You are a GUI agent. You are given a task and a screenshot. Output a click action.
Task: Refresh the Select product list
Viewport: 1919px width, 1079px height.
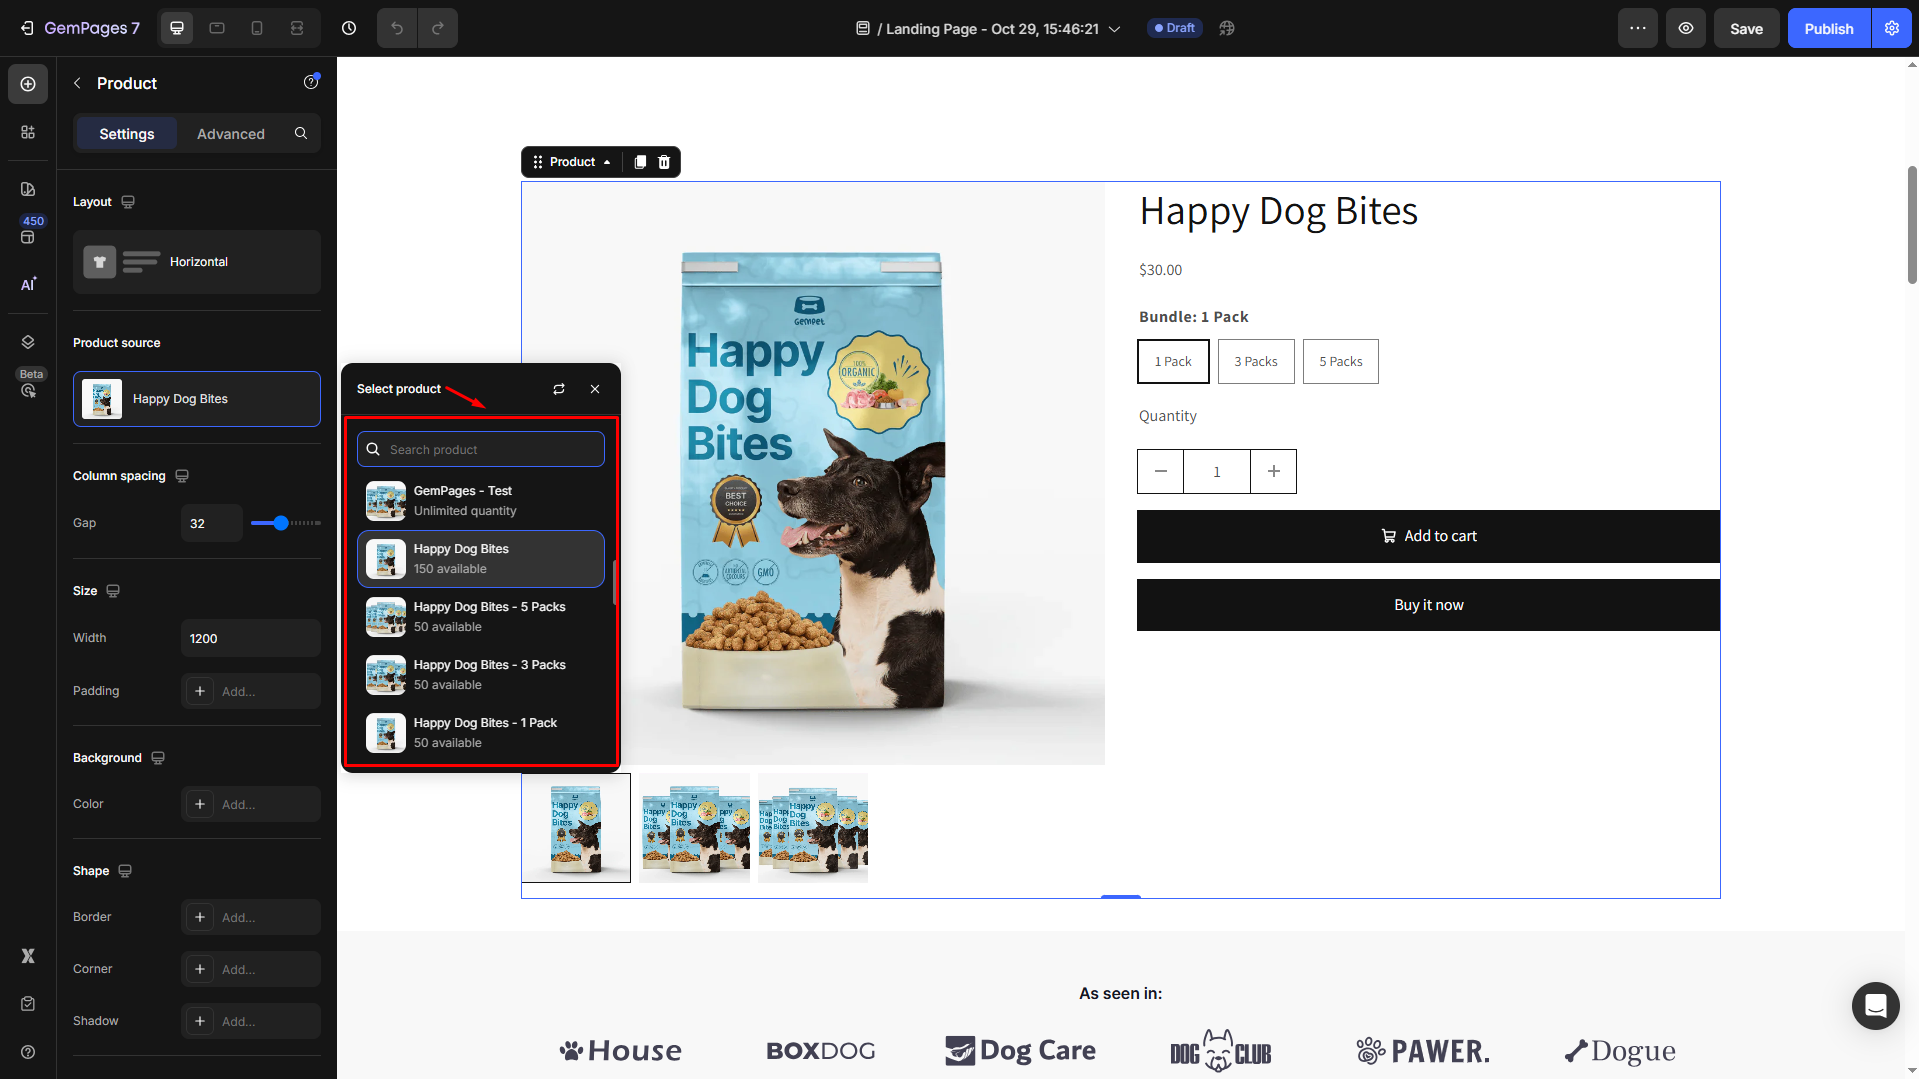(x=559, y=389)
